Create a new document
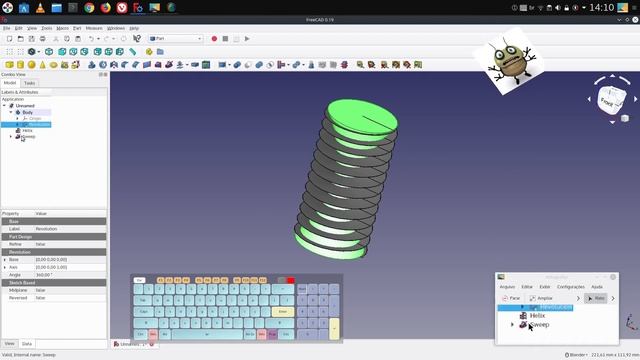Image resolution: width=640 pixels, height=360 pixels. [9, 38]
